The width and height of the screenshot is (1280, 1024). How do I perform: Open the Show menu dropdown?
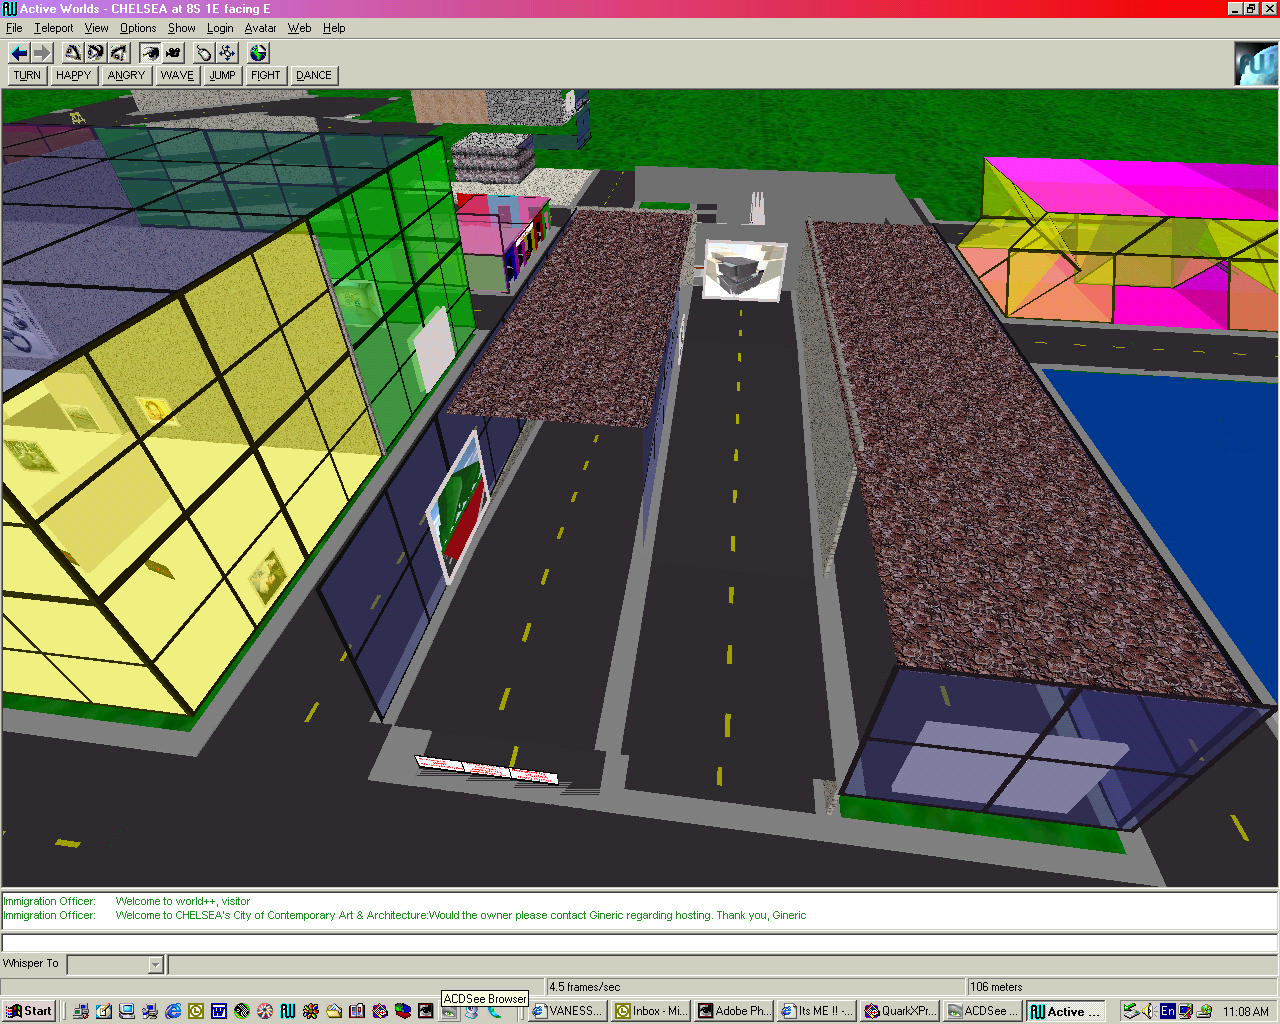pyautogui.click(x=181, y=28)
